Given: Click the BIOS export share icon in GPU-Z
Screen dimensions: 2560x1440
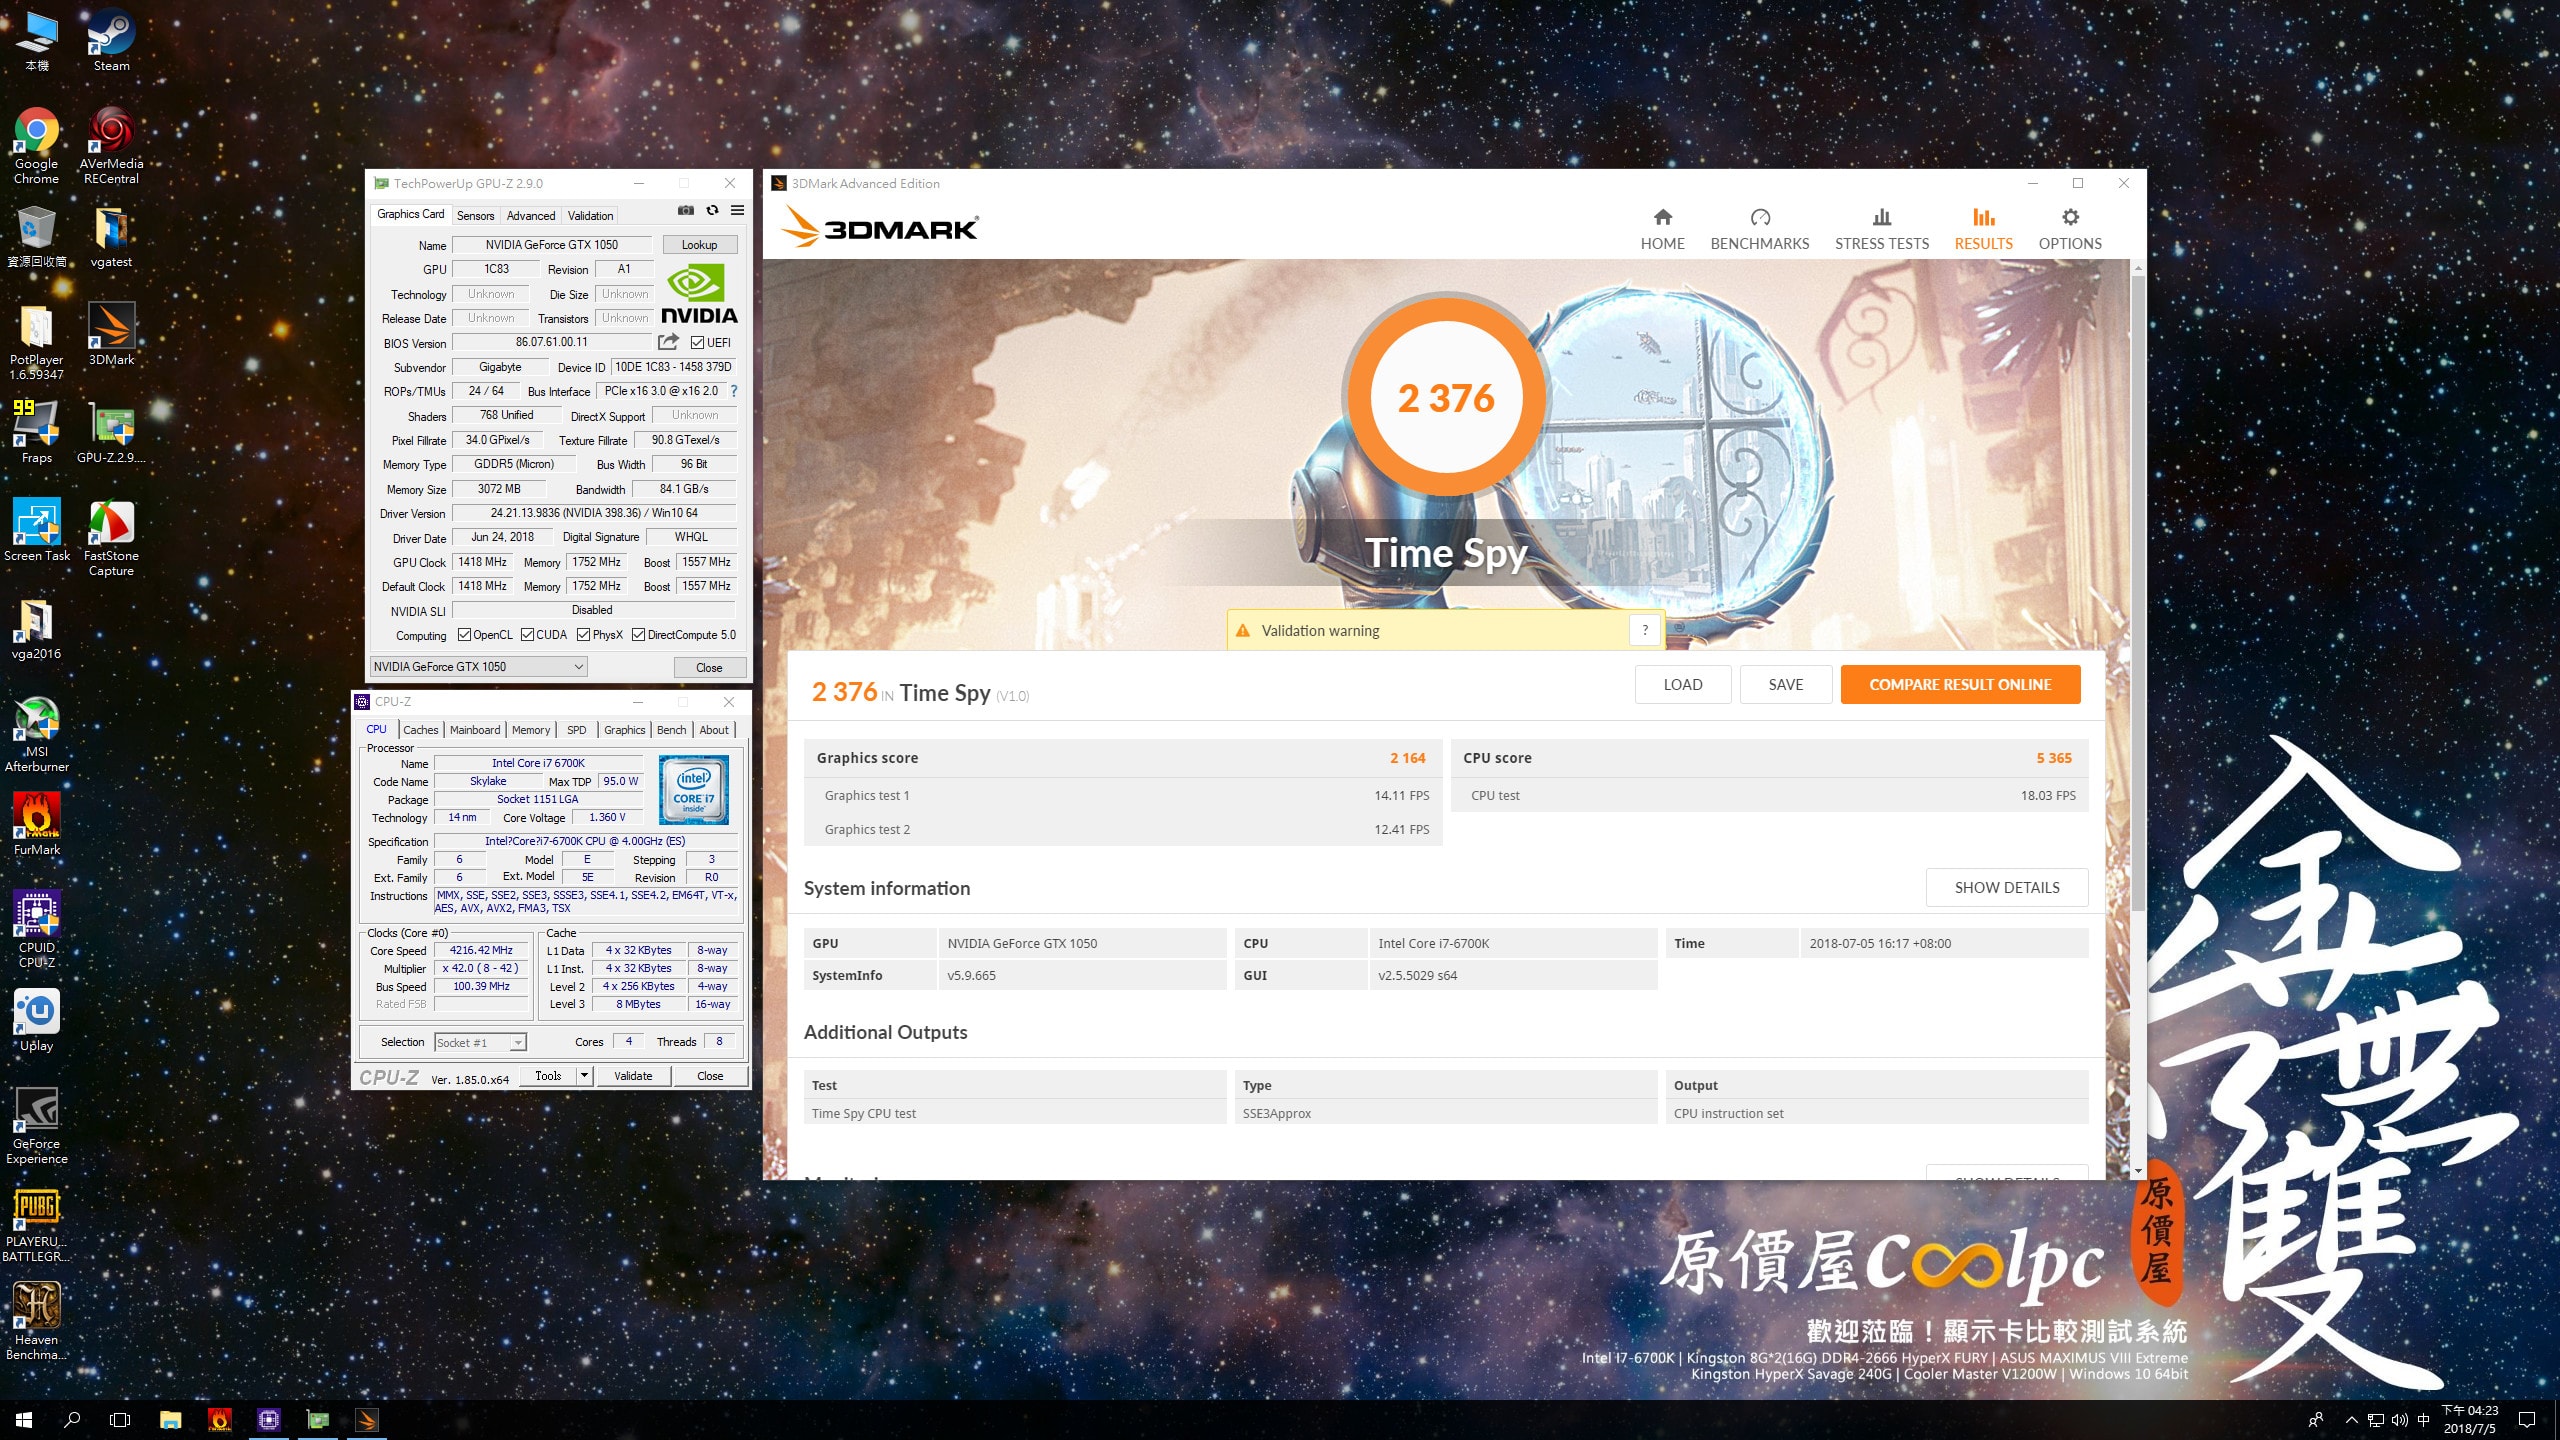Looking at the screenshot, I should [x=668, y=342].
